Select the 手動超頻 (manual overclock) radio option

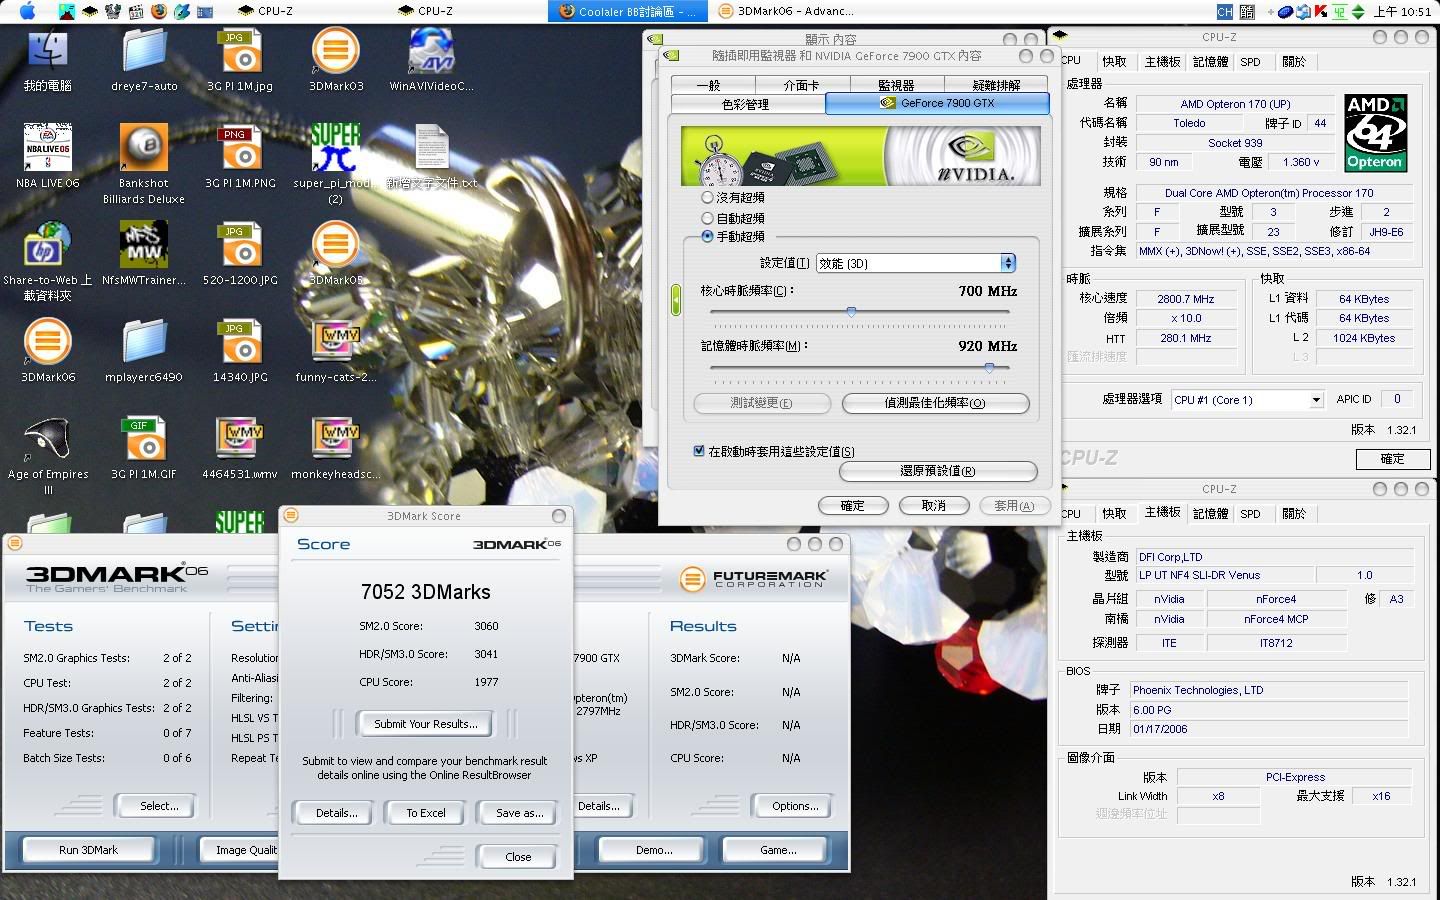coord(708,237)
